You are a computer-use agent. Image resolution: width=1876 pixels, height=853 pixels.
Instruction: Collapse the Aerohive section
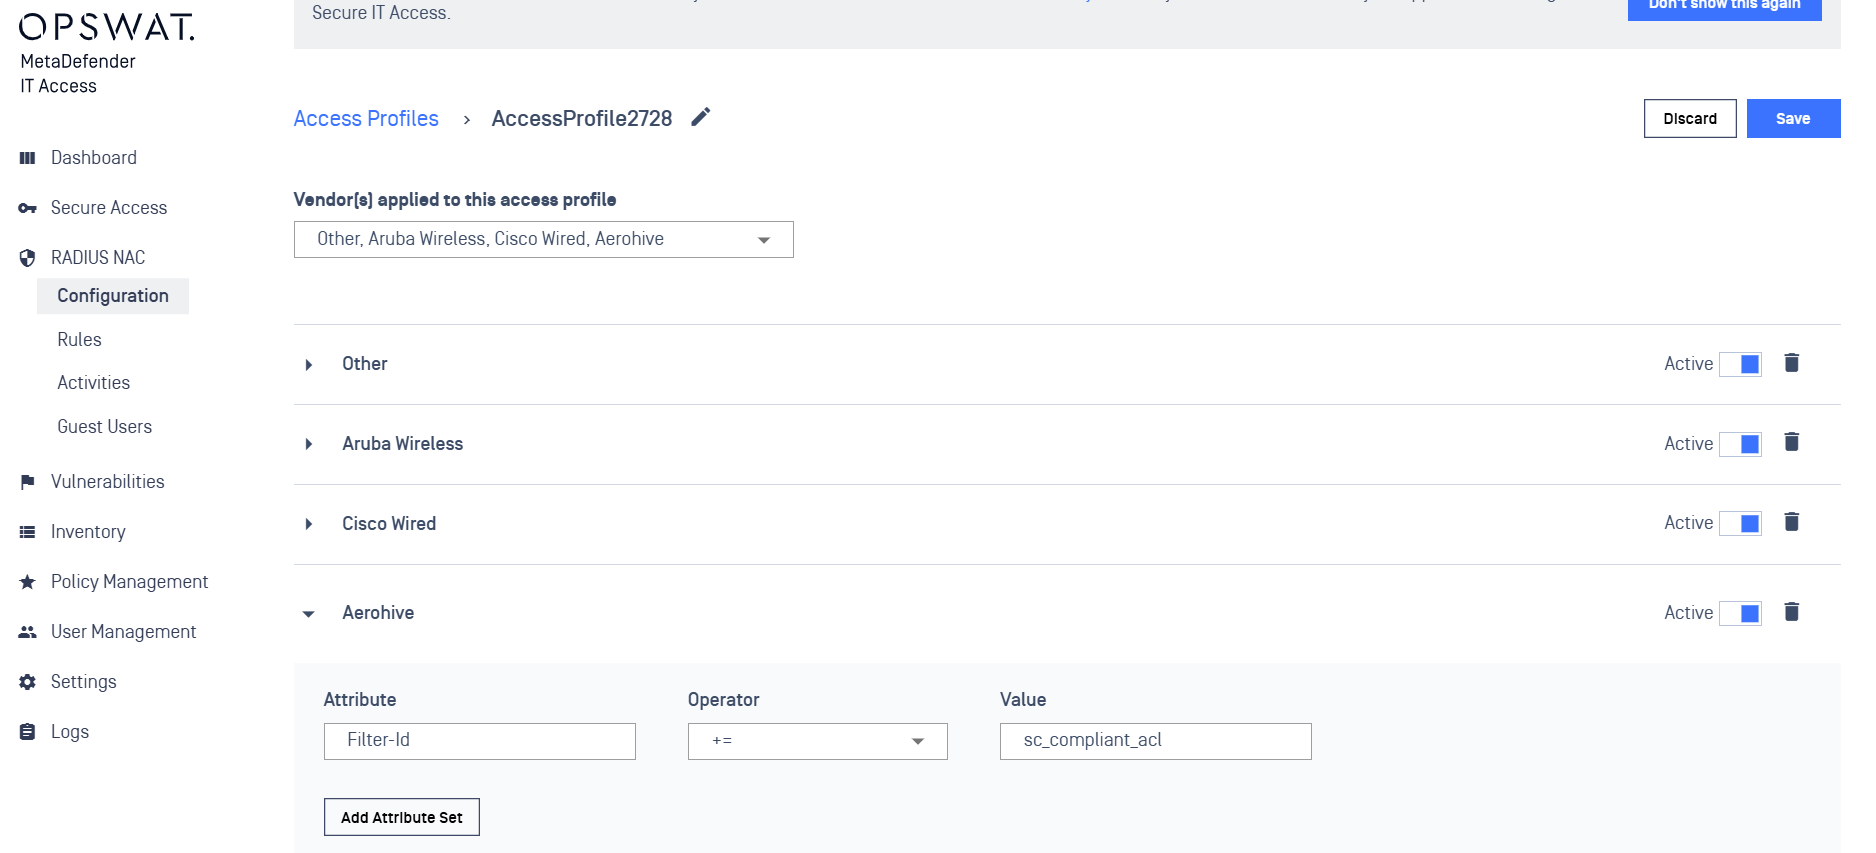click(x=309, y=614)
